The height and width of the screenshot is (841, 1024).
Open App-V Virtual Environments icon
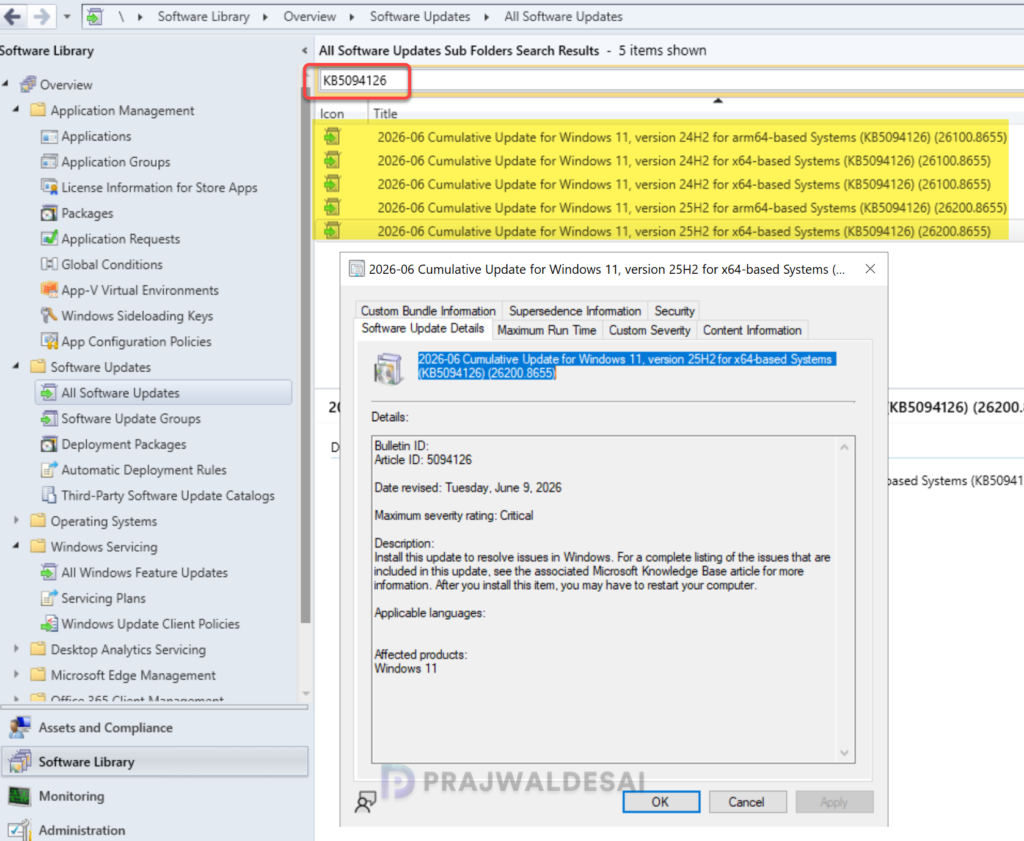click(49, 290)
